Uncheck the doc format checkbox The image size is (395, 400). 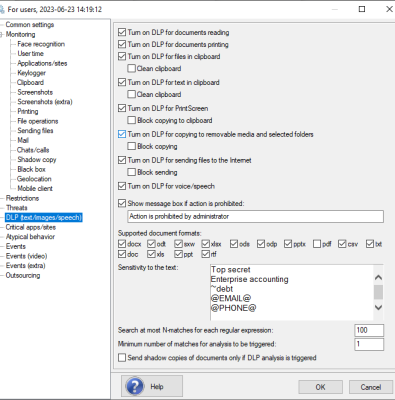click(x=122, y=254)
